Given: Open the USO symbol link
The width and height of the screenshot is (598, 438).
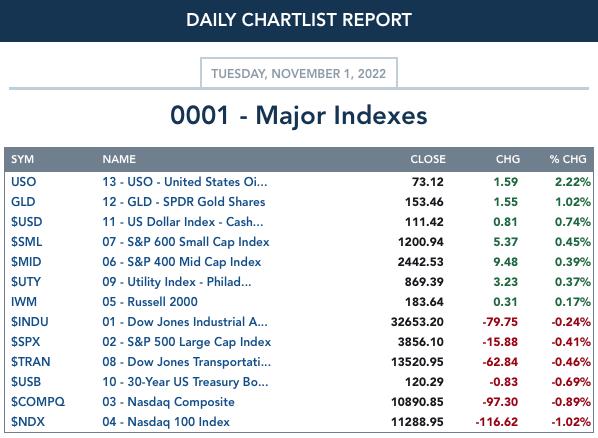Looking at the screenshot, I should point(24,182).
